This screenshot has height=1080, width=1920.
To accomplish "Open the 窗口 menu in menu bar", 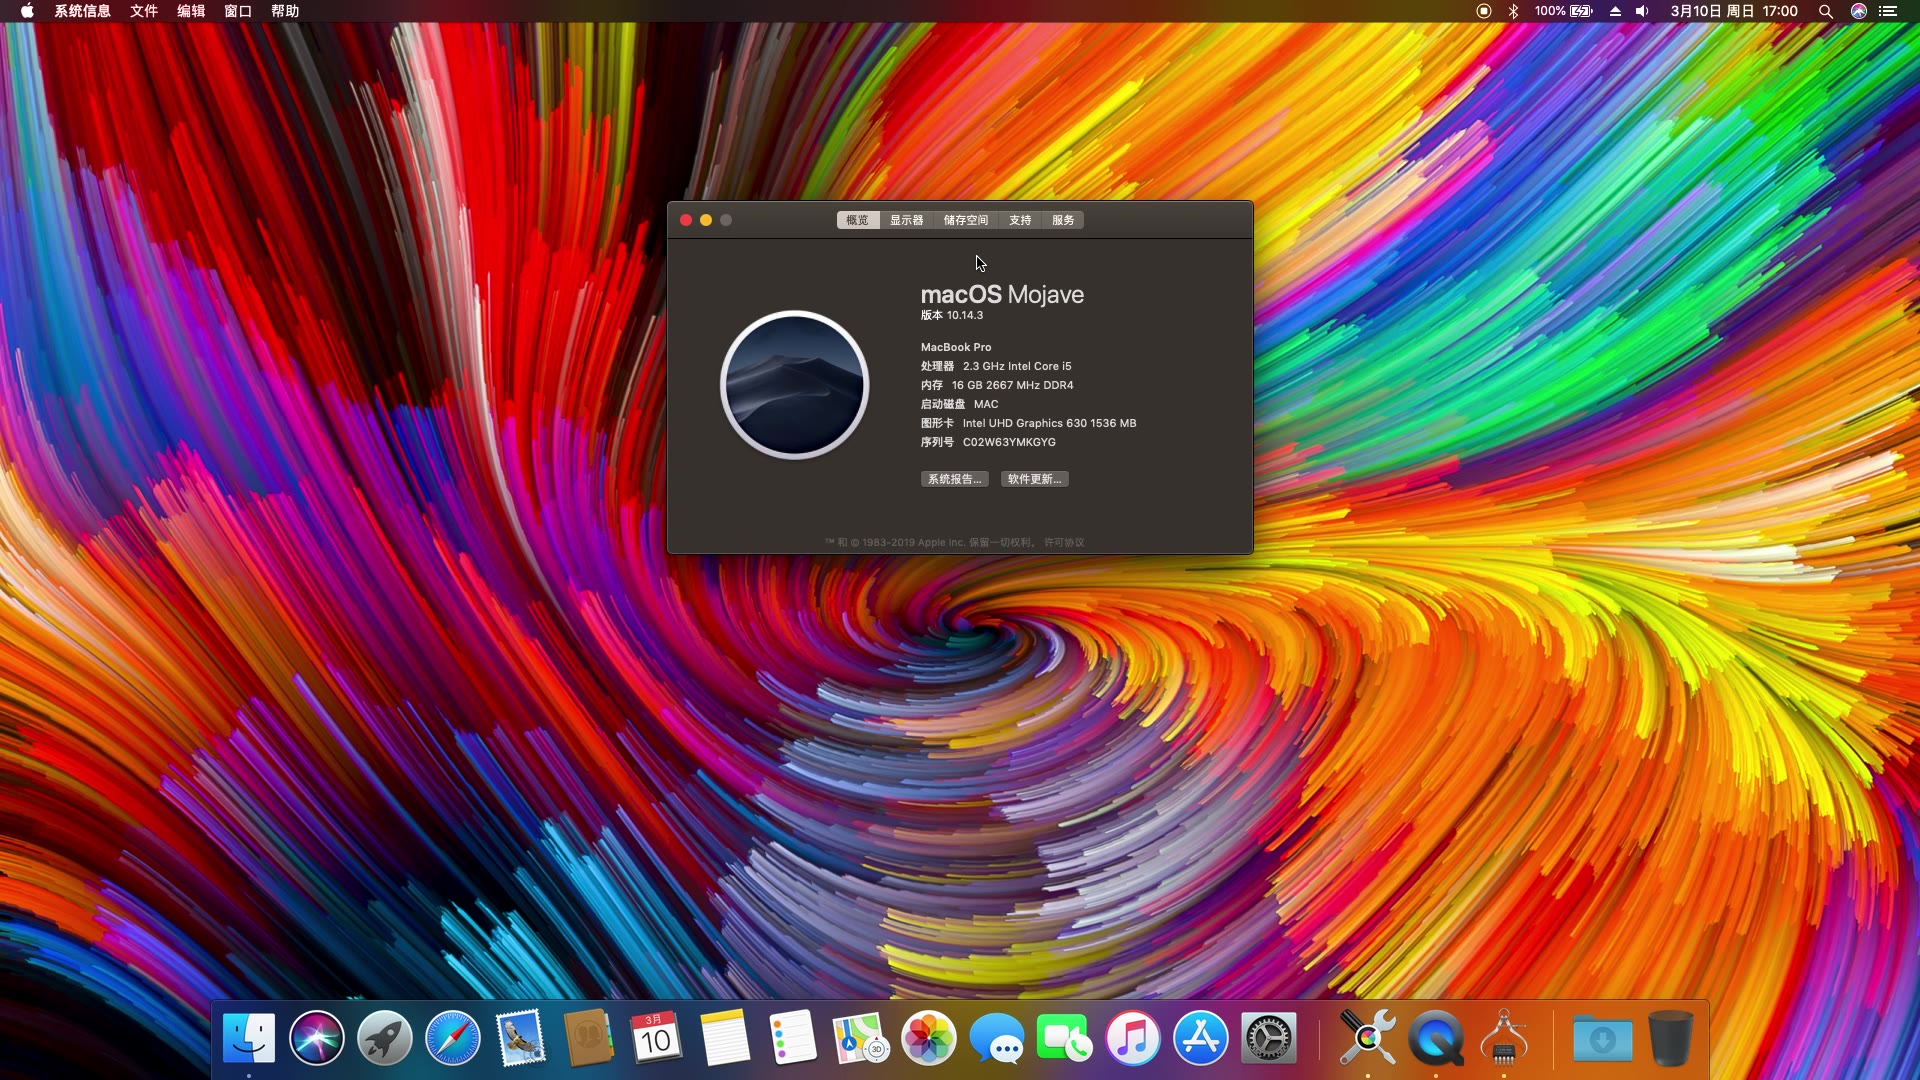I will [238, 11].
